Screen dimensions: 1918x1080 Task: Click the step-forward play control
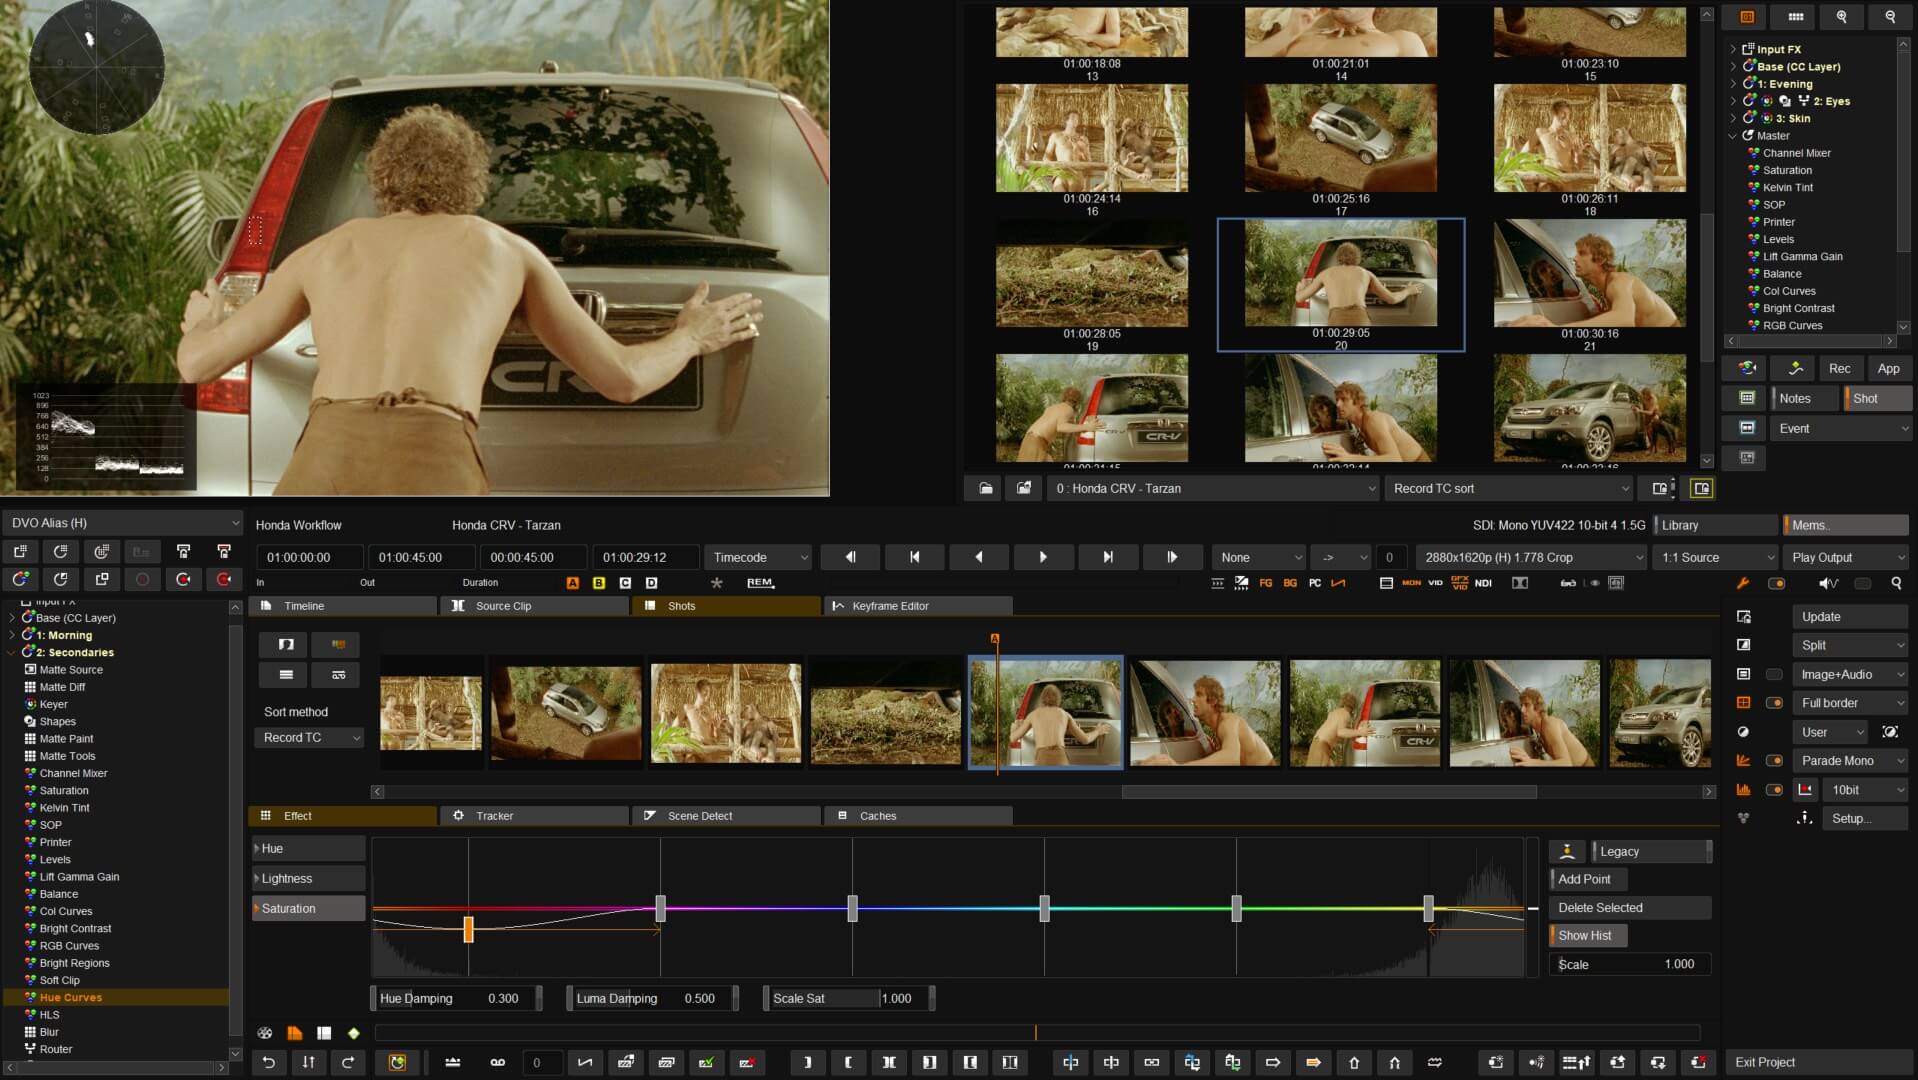pos(1171,557)
